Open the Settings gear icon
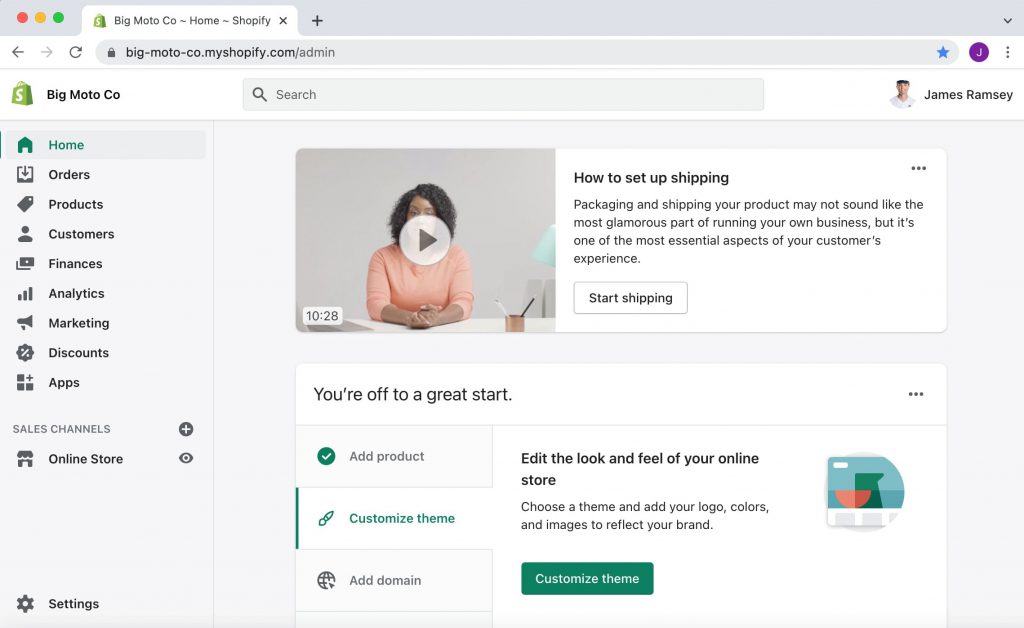This screenshot has height=628, width=1024. point(25,604)
